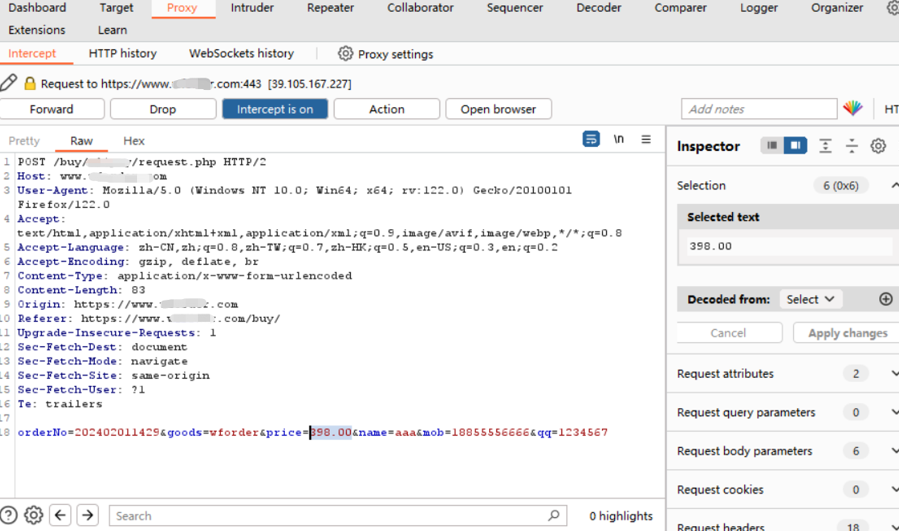Switch editor to Pretty view

pyautogui.click(x=24, y=141)
